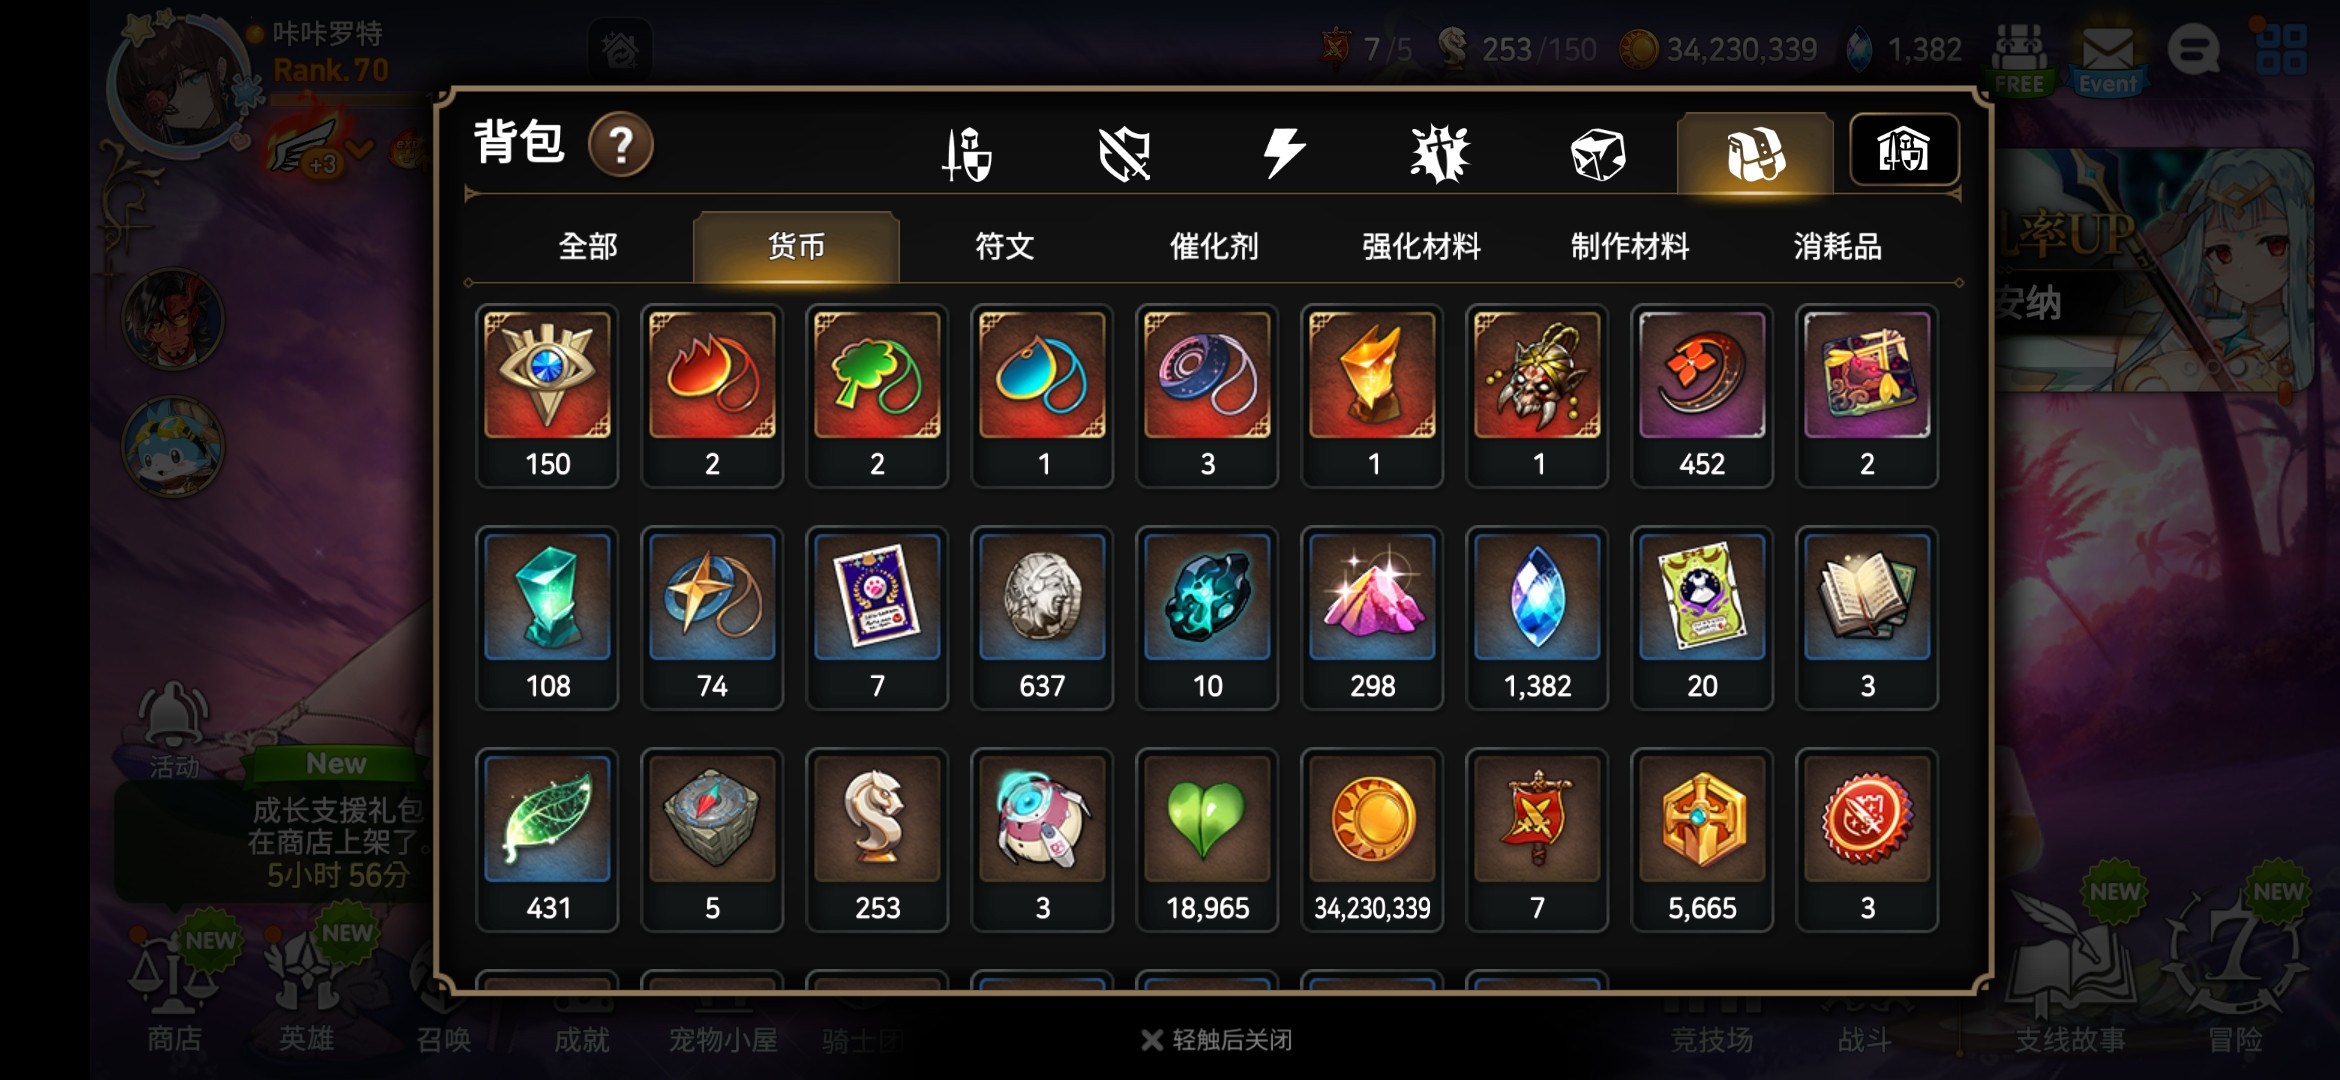Open the spiky burst category icon
Image resolution: width=2340 pixels, height=1080 pixels.
click(x=1440, y=154)
